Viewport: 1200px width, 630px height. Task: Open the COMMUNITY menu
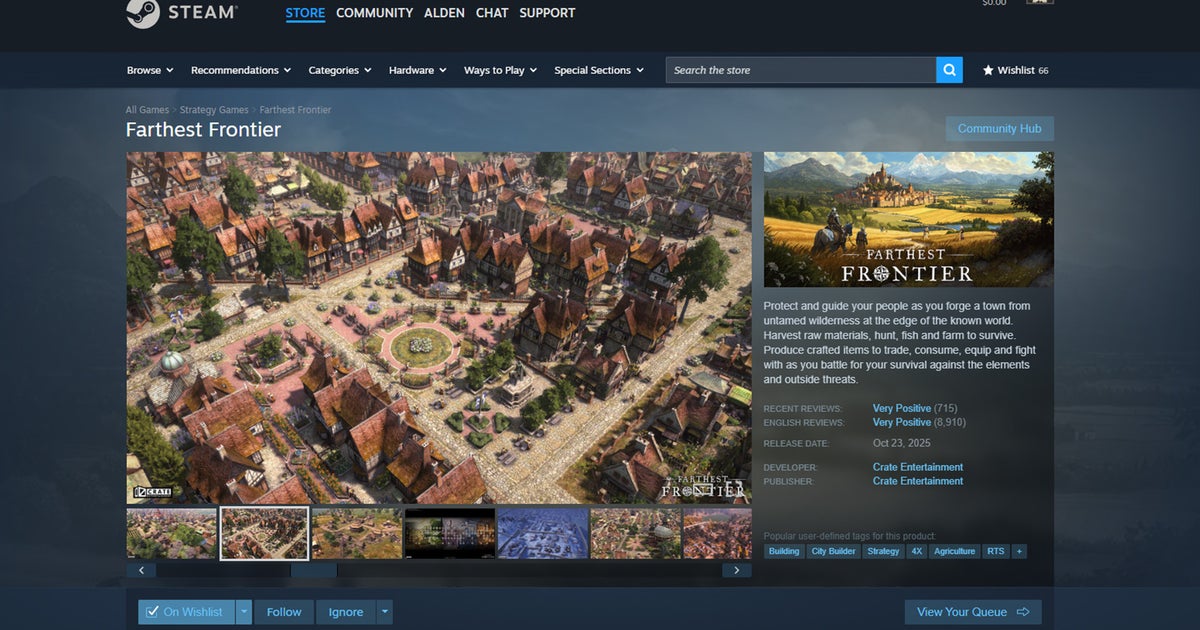[x=374, y=12]
